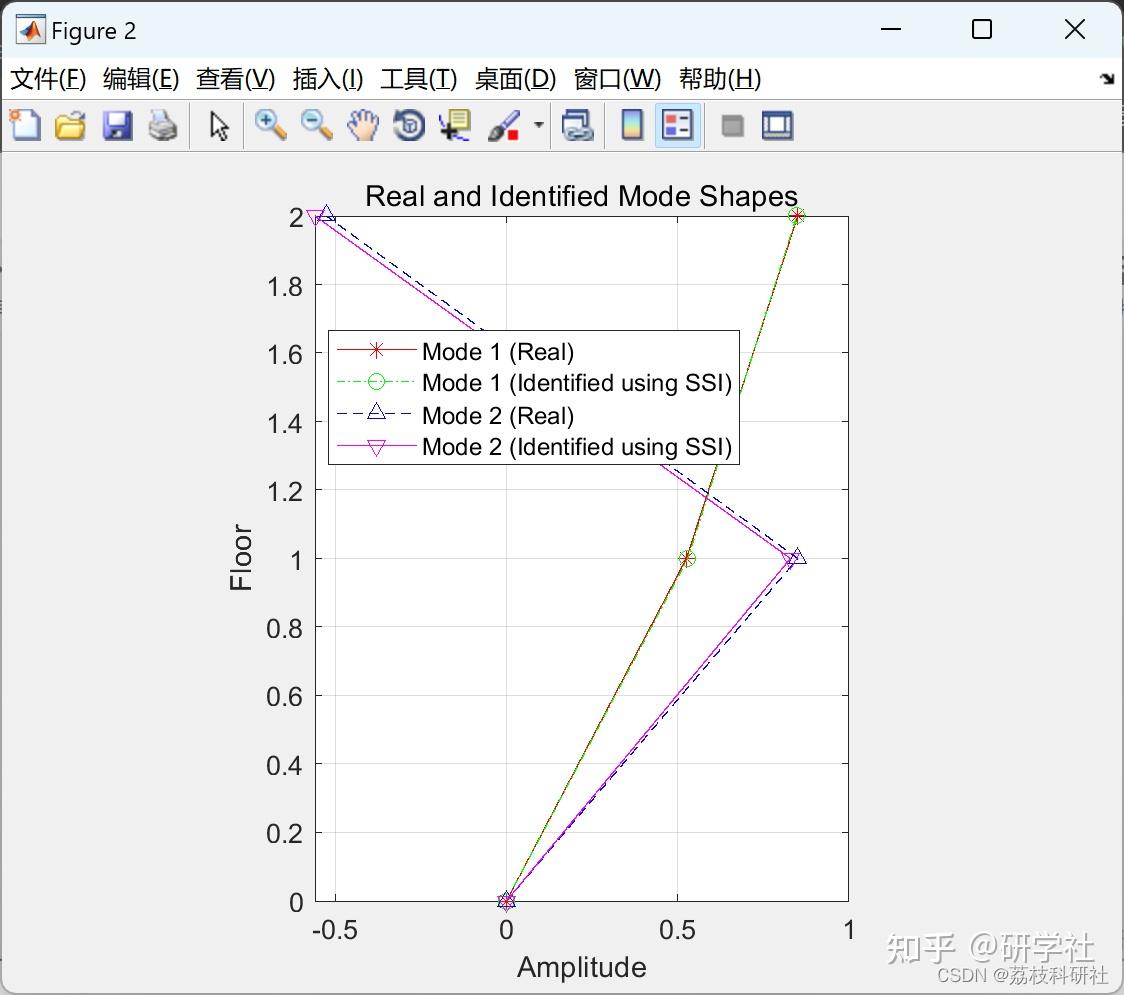Screen dimensions: 1124x995
Task: Select the Zoom Out tool
Action: tap(316, 125)
